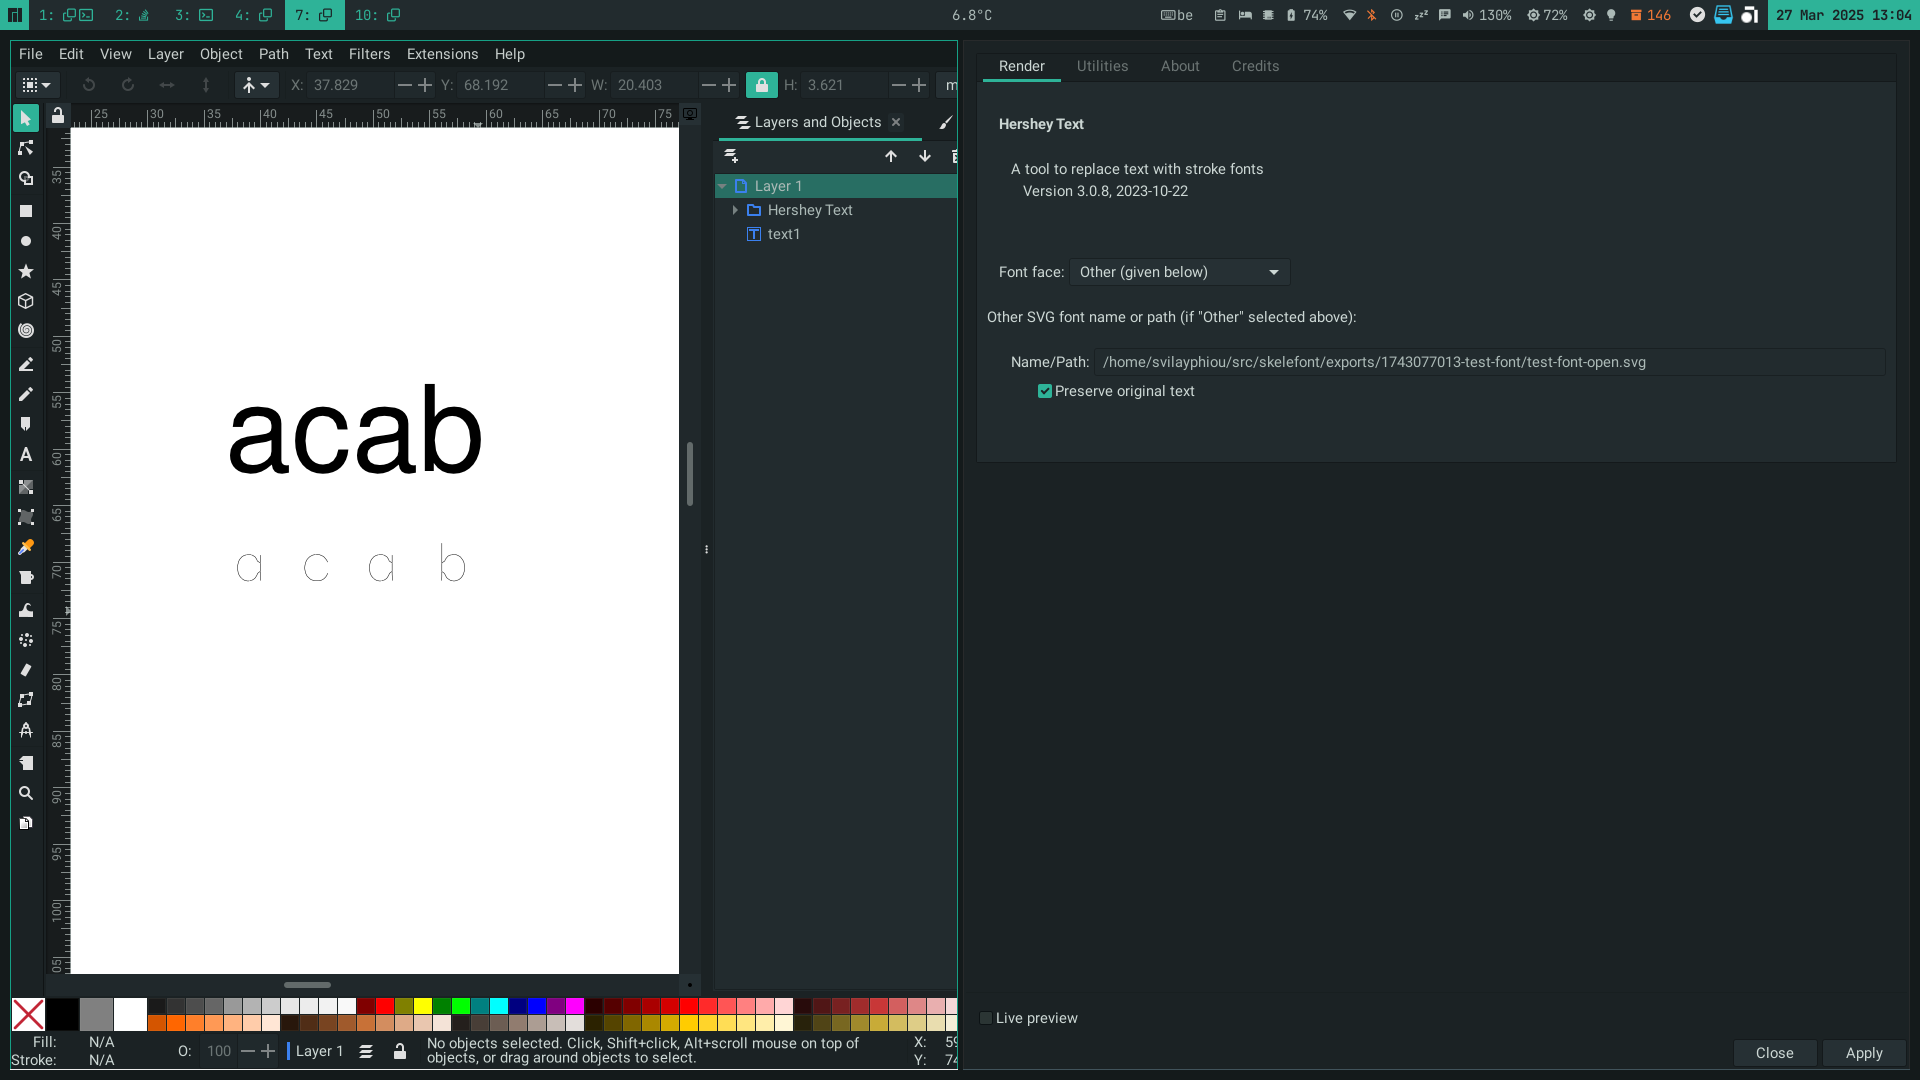Open the Path menu
The height and width of the screenshot is (1080, 1920).
[x=273, y=54]
